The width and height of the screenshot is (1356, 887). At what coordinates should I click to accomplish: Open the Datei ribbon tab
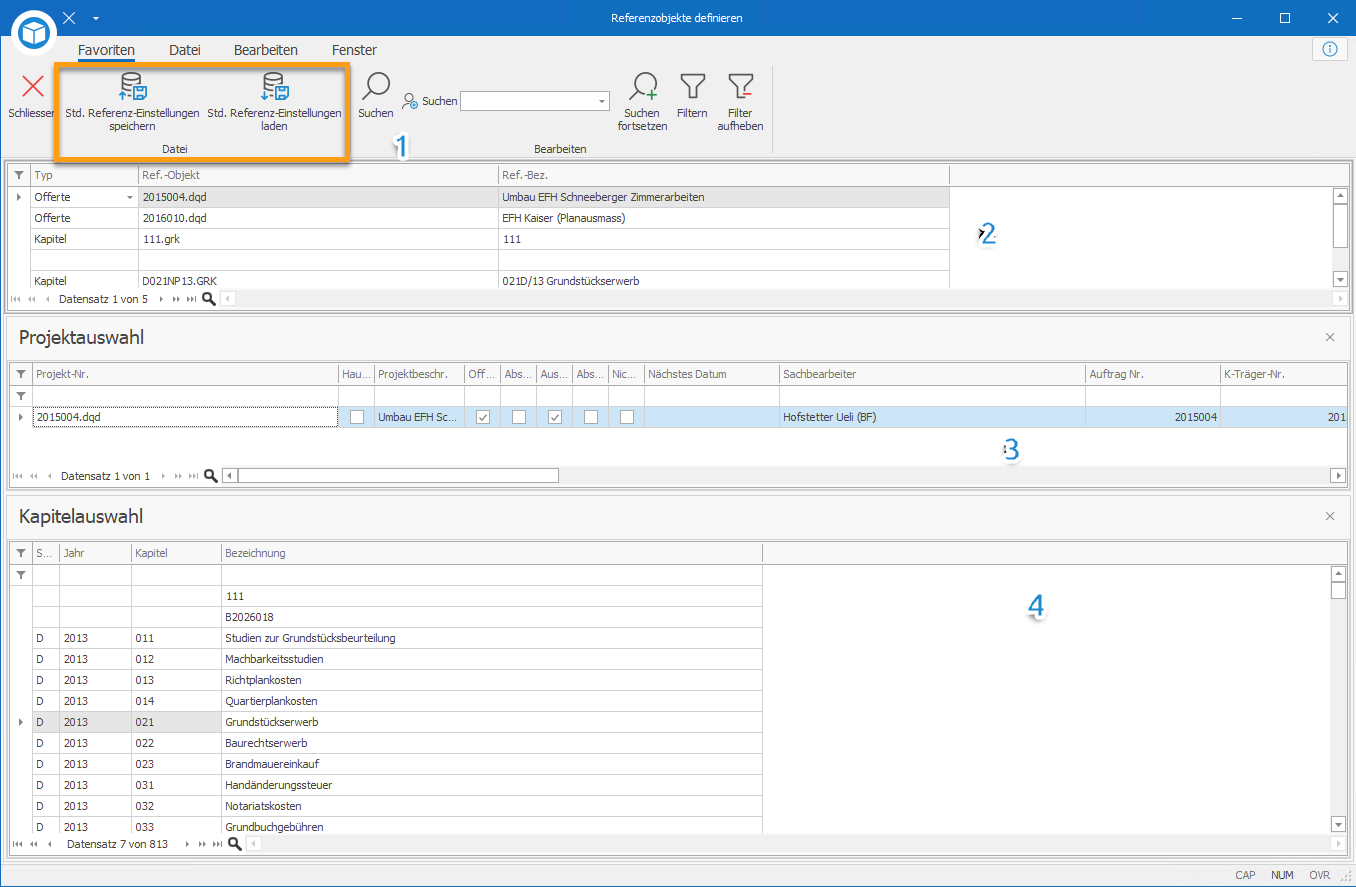tap(185, 50)
